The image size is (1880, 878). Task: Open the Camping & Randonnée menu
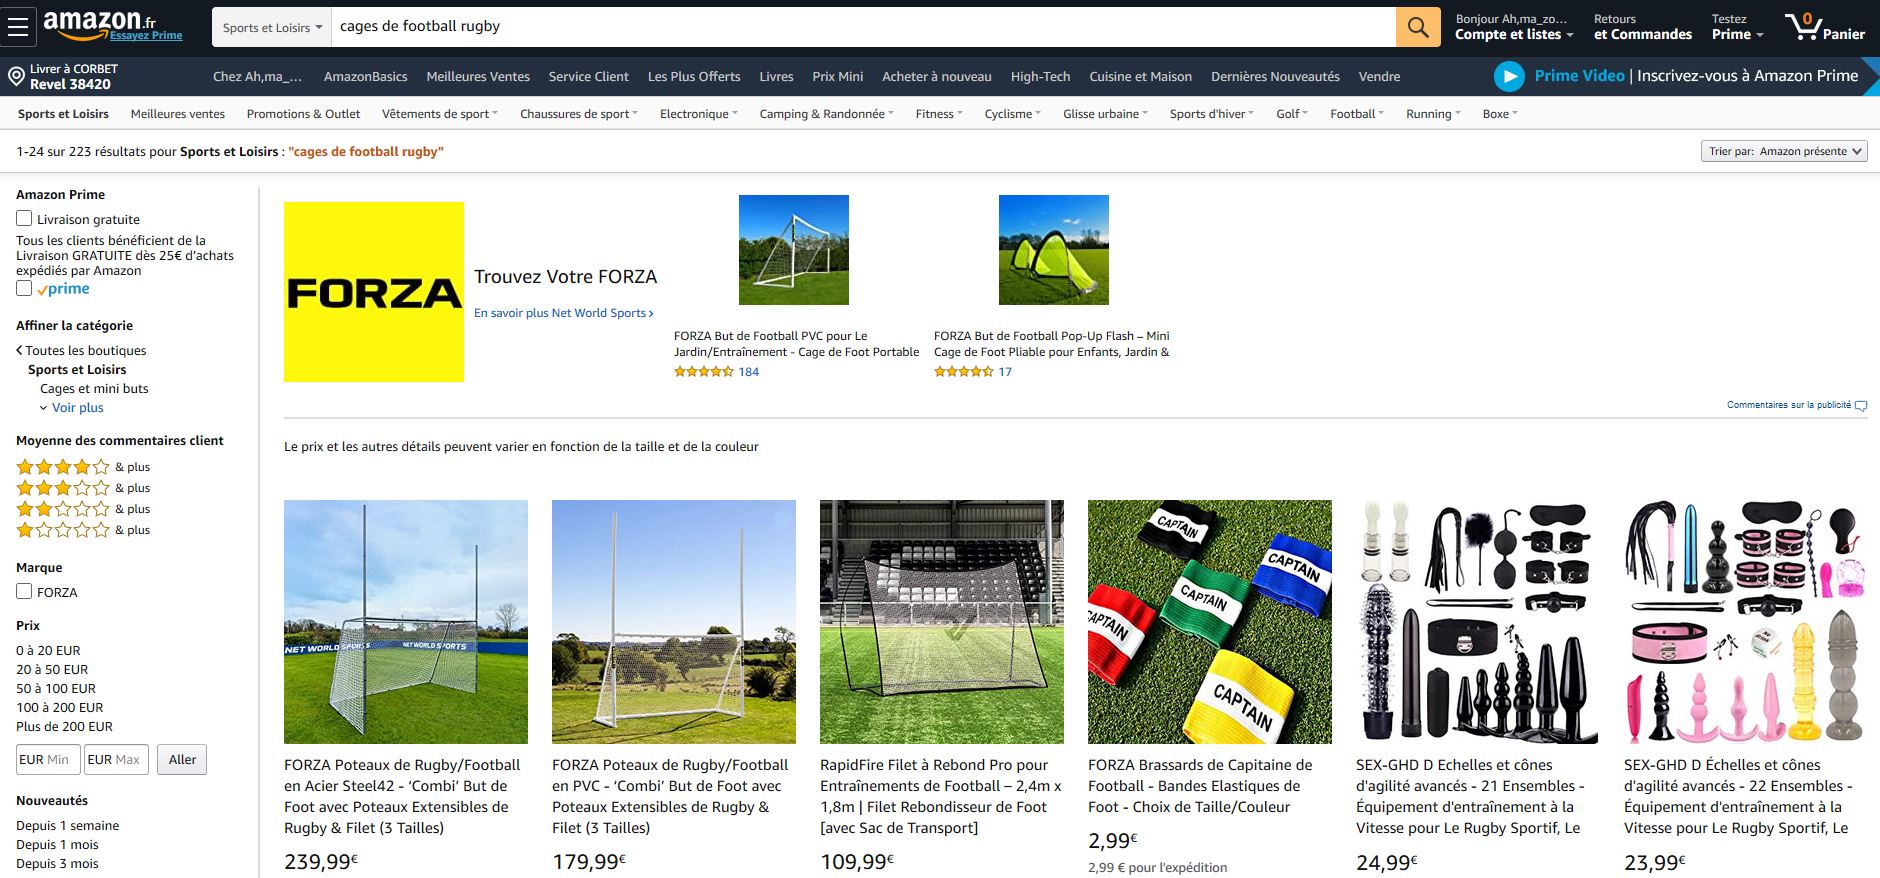tap(826, 114)
